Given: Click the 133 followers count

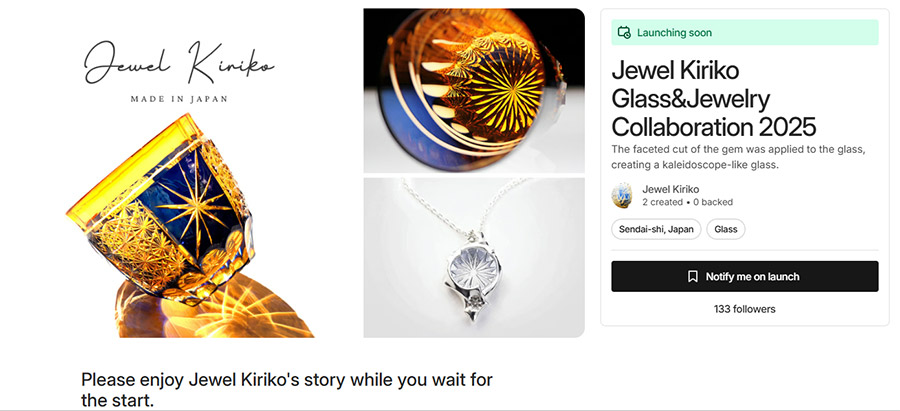Looking at the screenshot, I should 744,309.
